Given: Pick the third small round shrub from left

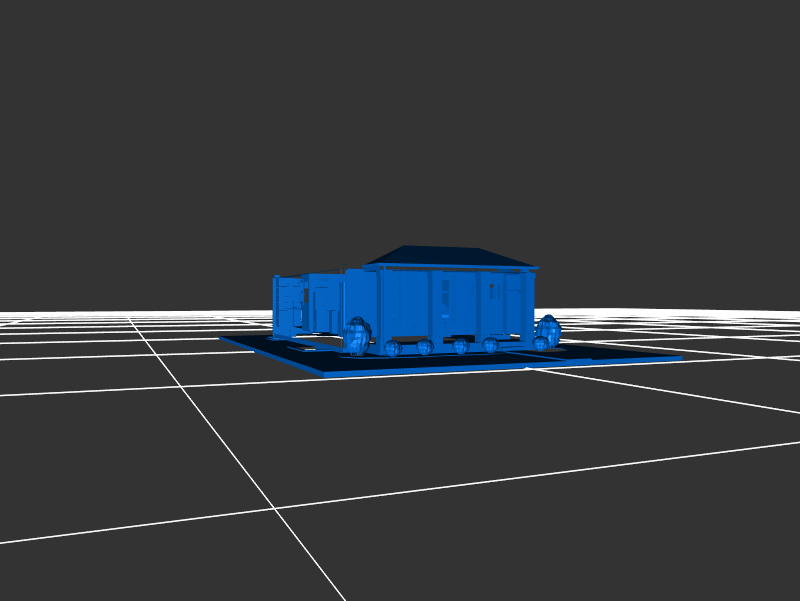Looking at the screenshot, I should point(460,346).
